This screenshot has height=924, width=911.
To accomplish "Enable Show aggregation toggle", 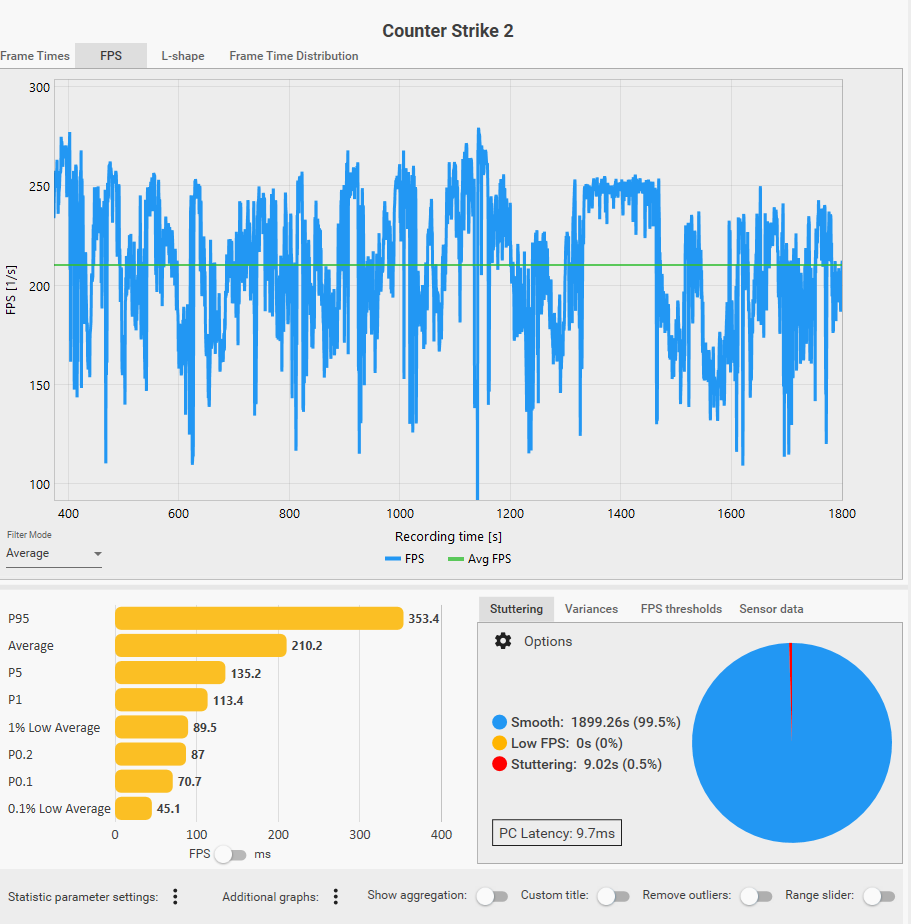I will 493,896.
